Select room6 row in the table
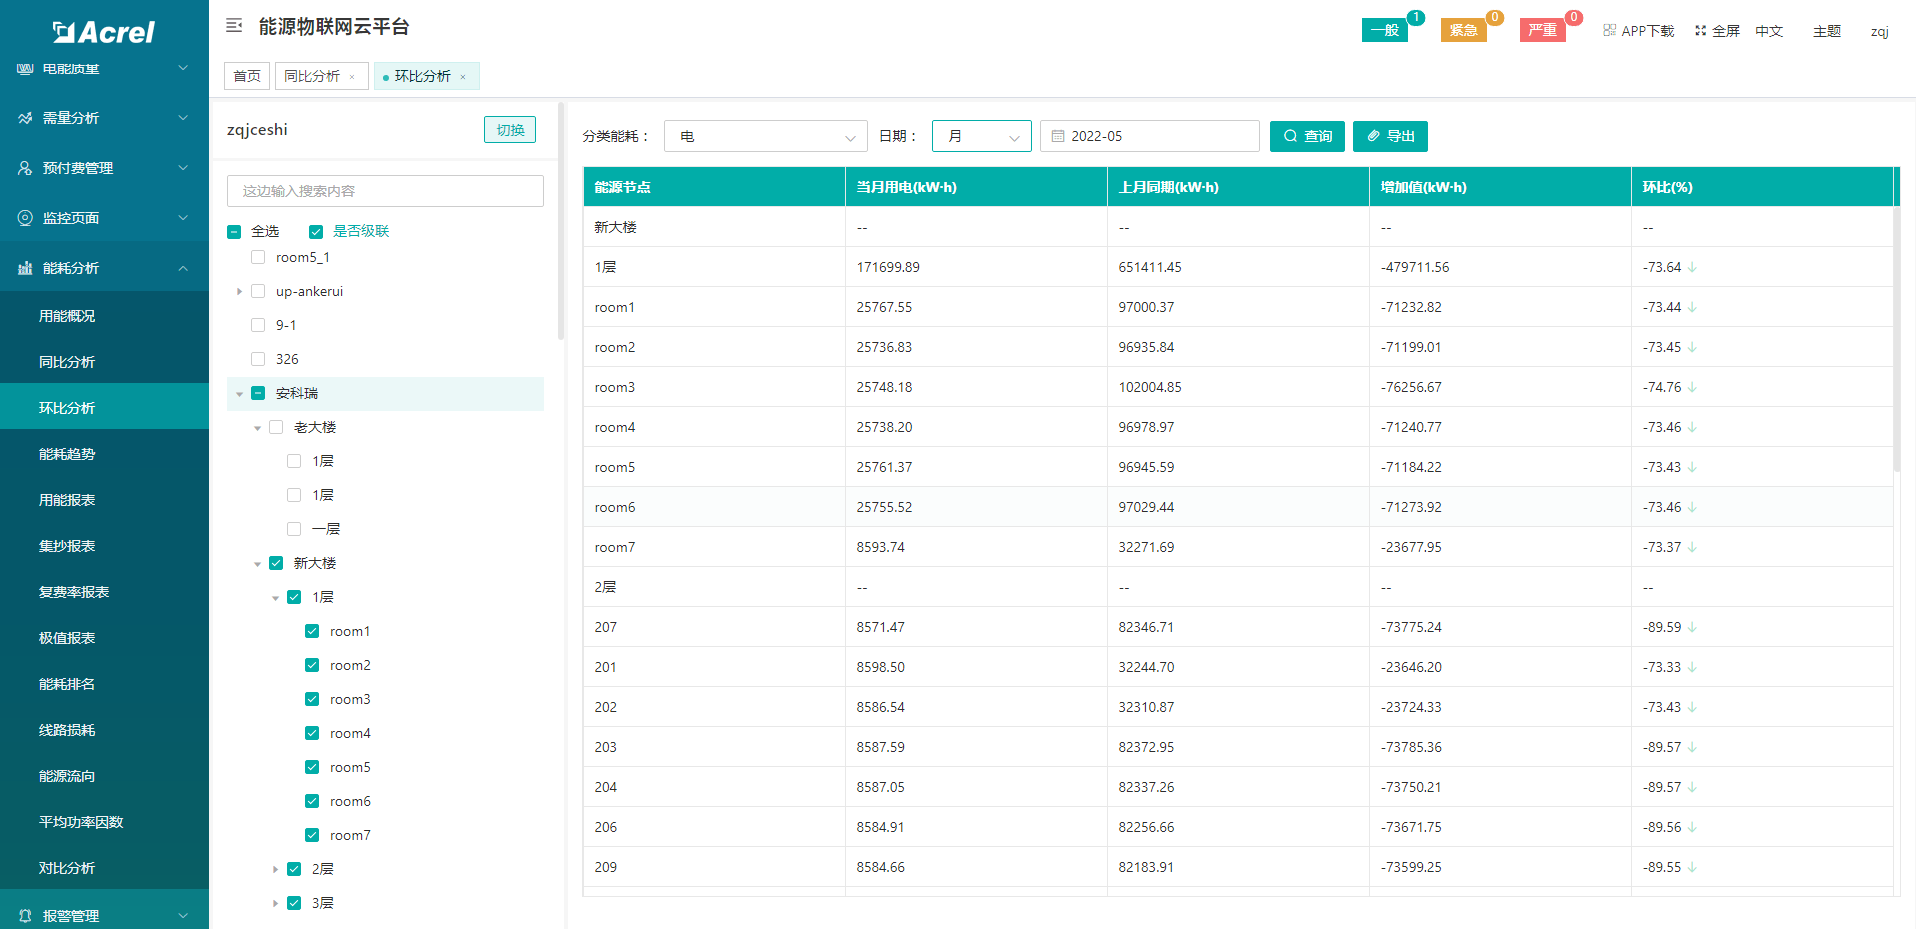 pos(1238,507)
